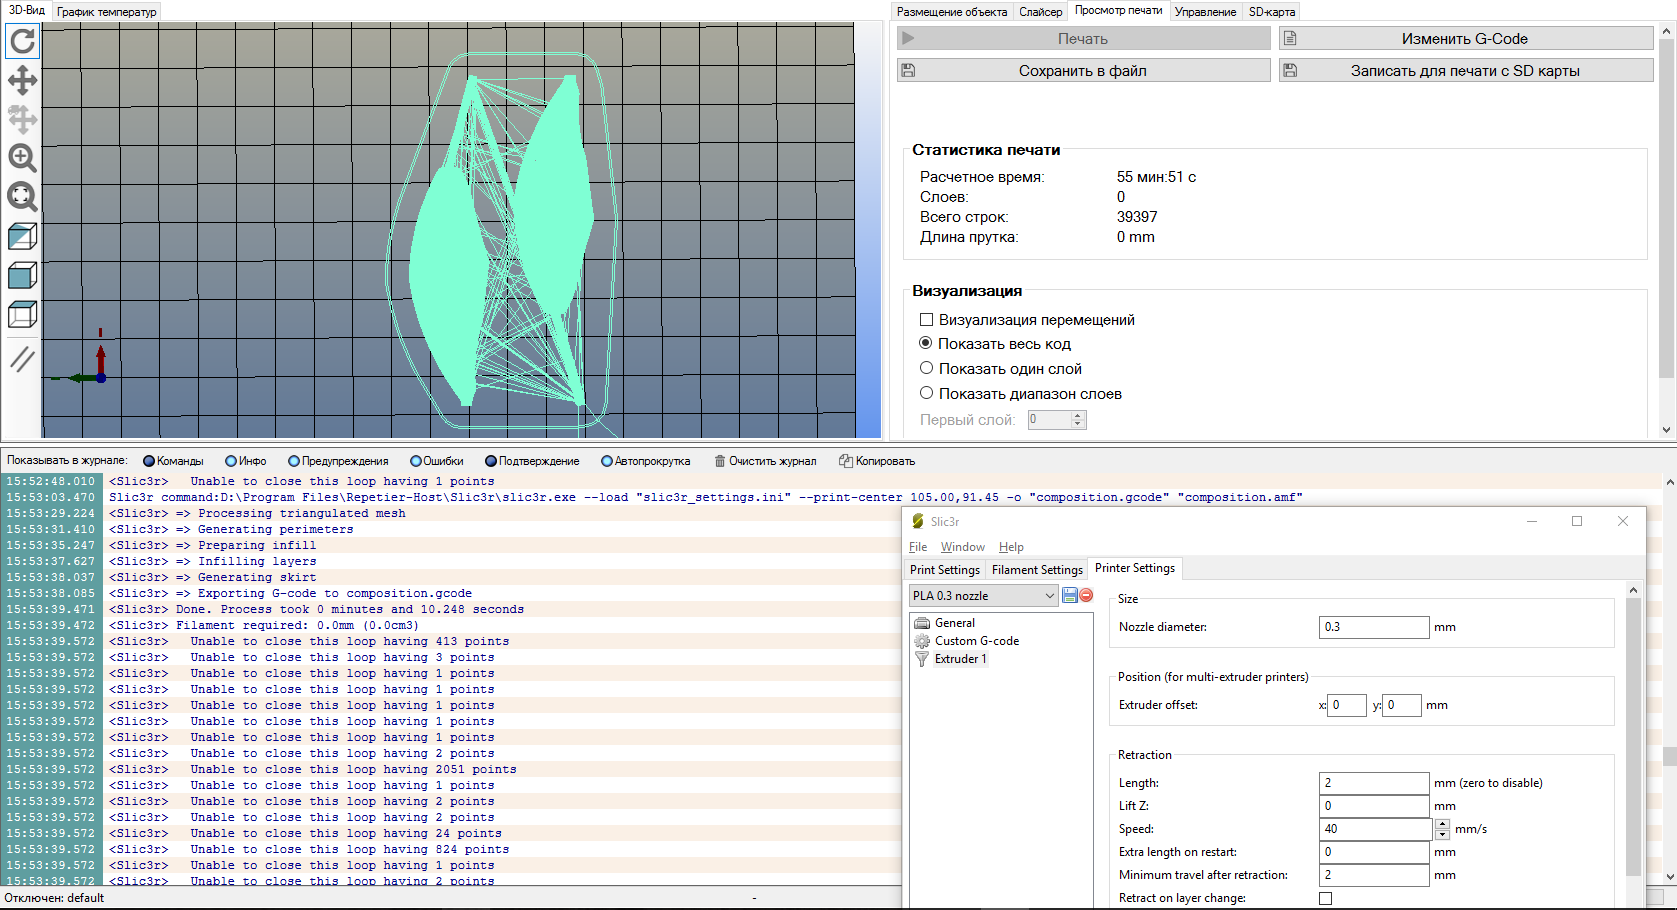Open the PLA 0.3 nozzle preset dropdown
This screenshot has width=1677, height=910.
[x=983, y=596]
